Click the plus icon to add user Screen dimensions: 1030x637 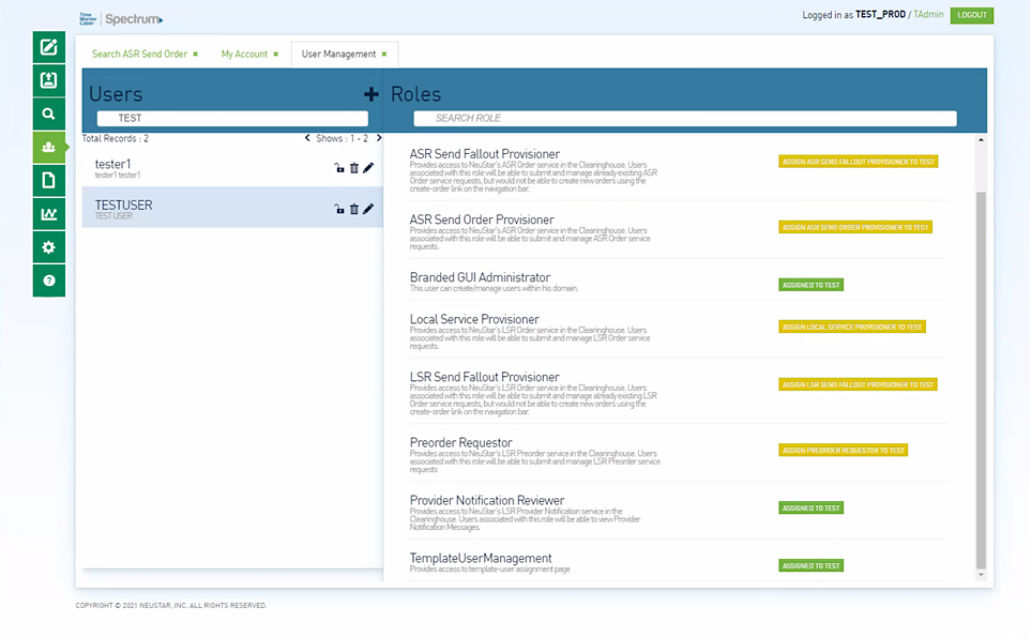[x=371, y=94]
